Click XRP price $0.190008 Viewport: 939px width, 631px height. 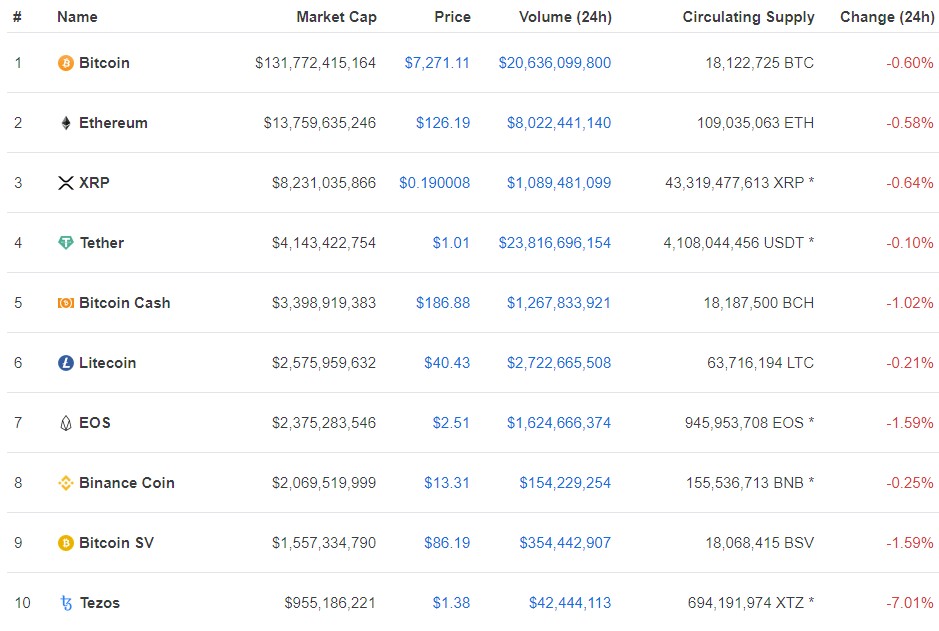435,183
